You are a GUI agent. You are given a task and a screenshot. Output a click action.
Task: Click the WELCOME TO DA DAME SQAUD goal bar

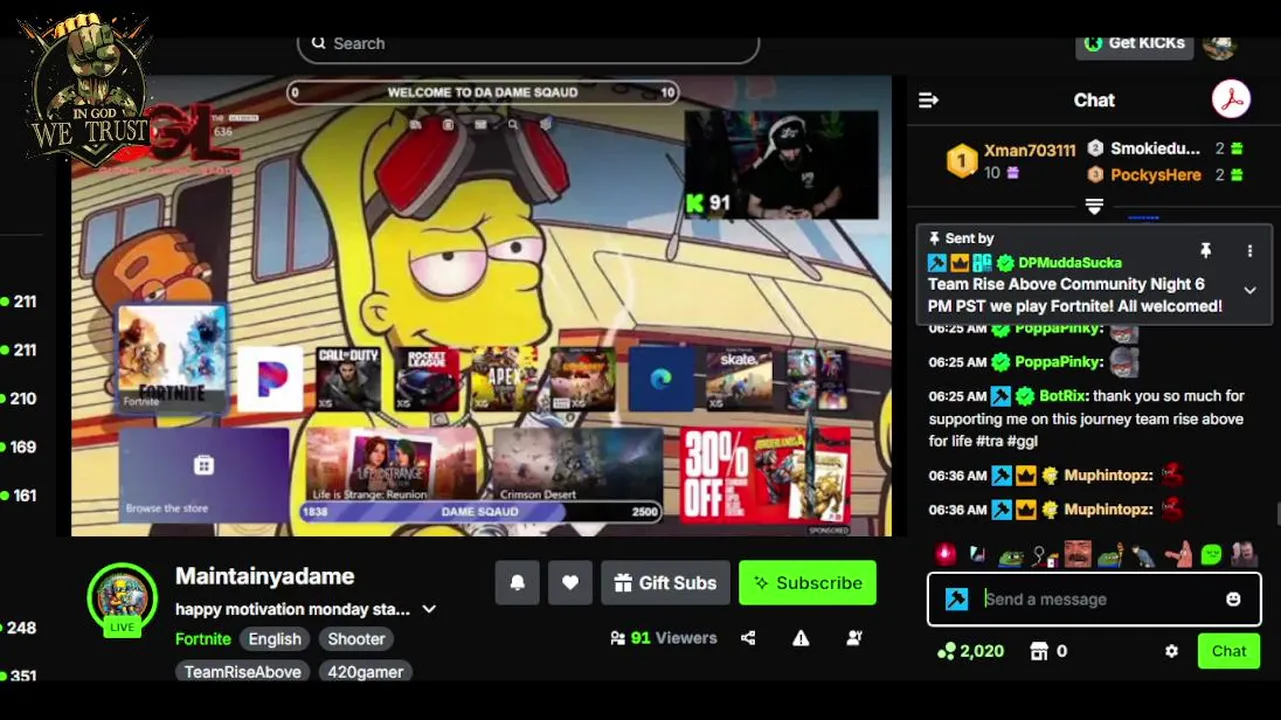[x=482, y=92]
